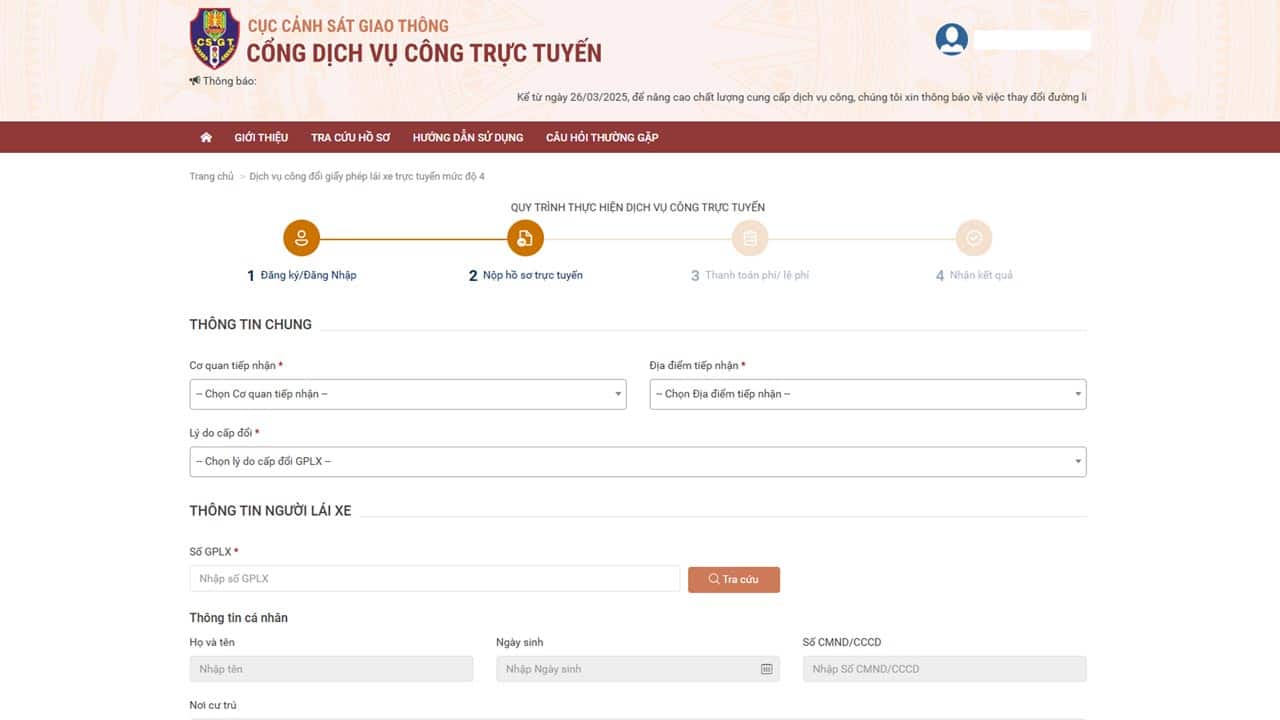Image resolution: width=1280 pixels, height=720 pixels.
Task: Expand the Địa điểm tiếp nhận dropdown
Action: (x=868, y=394)
